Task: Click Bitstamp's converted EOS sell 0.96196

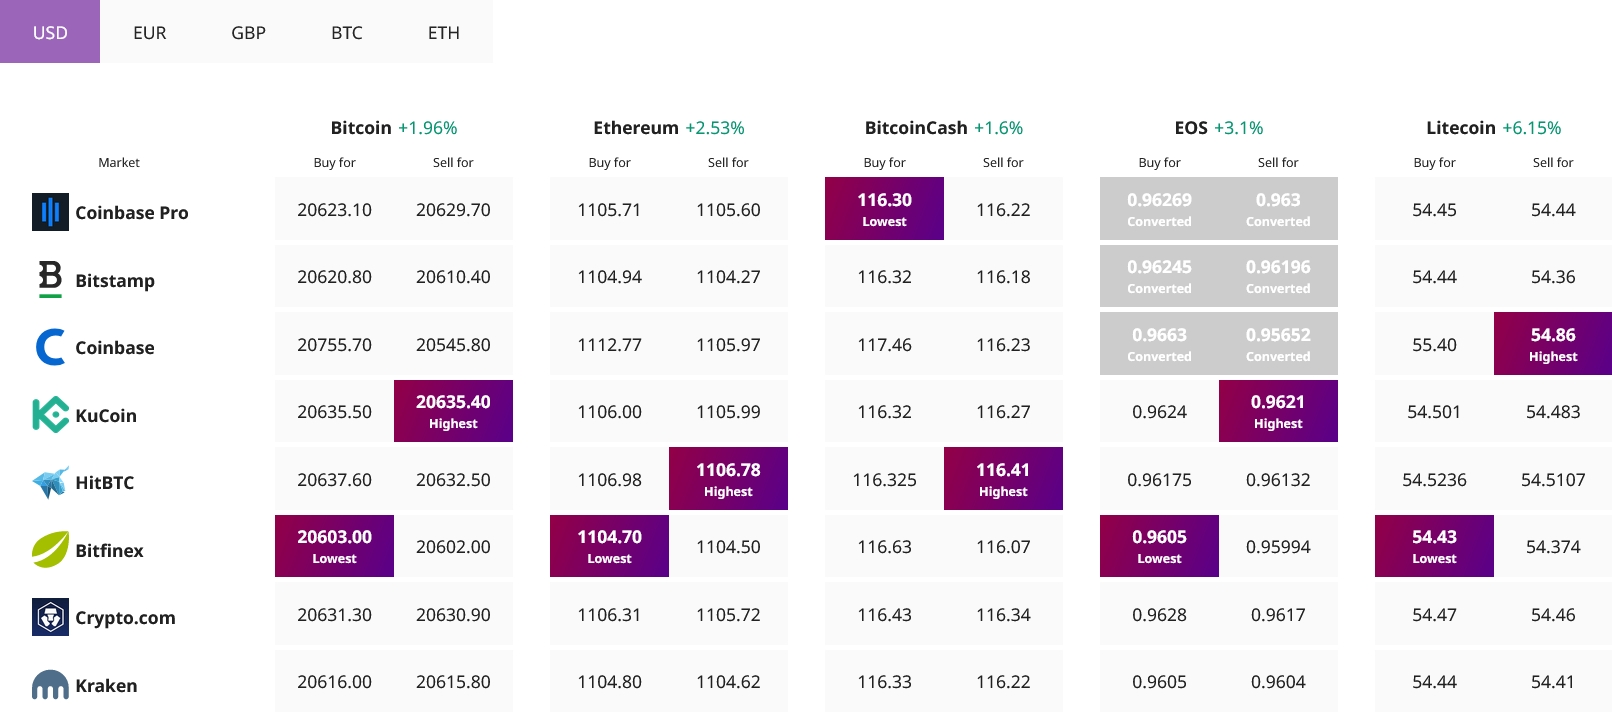Action: tap(1278, 276)
